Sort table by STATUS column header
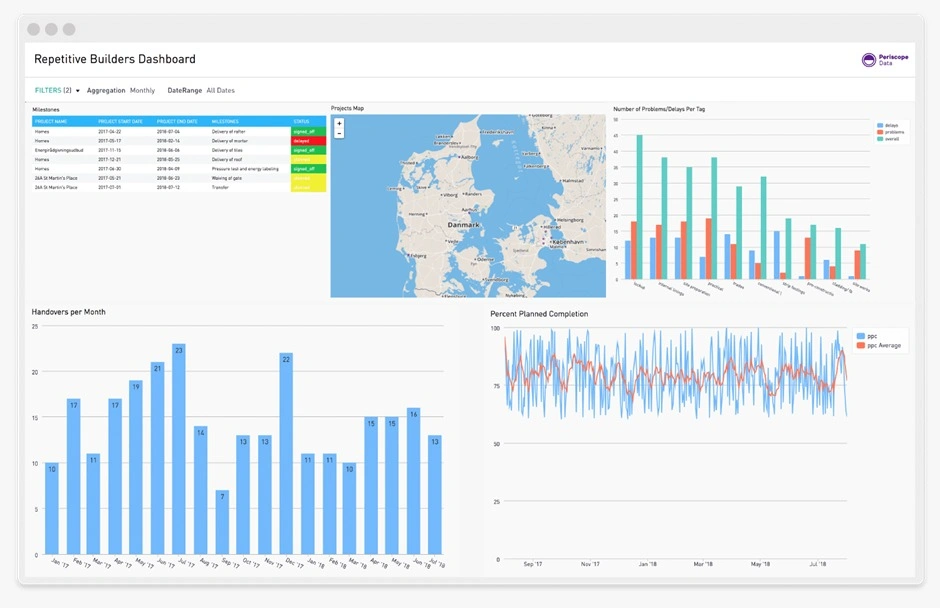The width and height of the screenshot is (940, 608). (x=301, y=121)
